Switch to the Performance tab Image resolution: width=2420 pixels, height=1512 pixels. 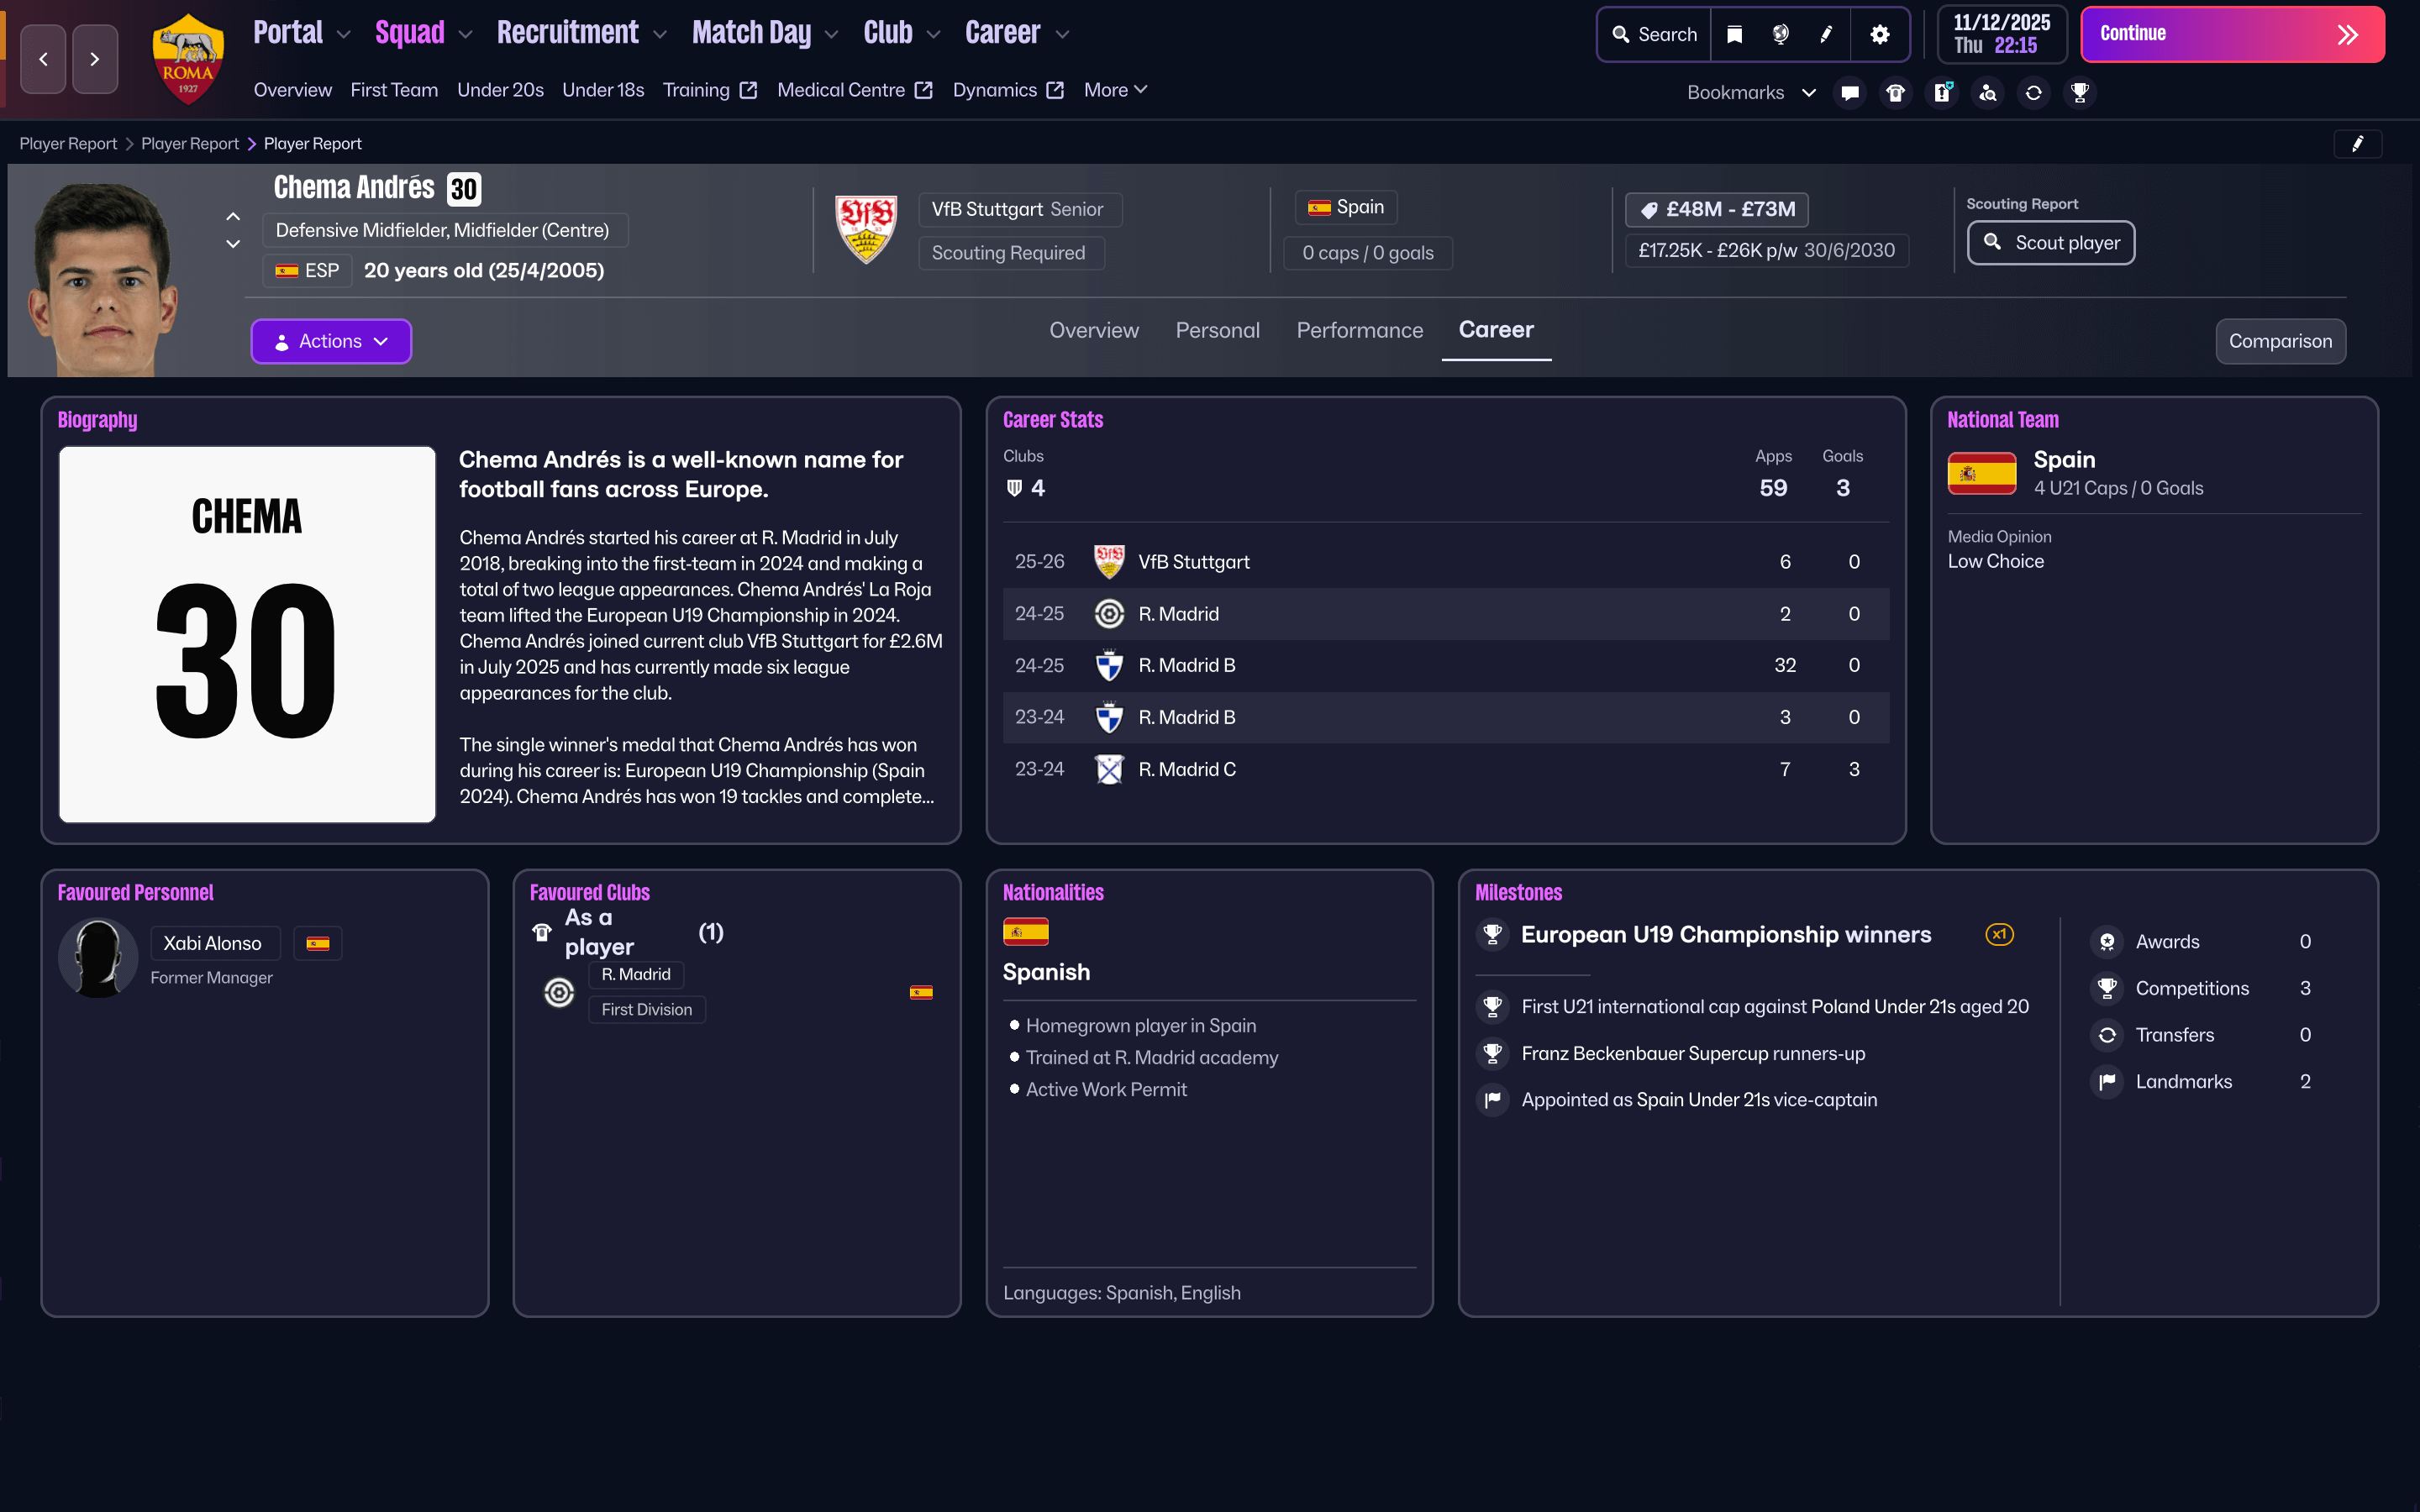coord(1359,330)
